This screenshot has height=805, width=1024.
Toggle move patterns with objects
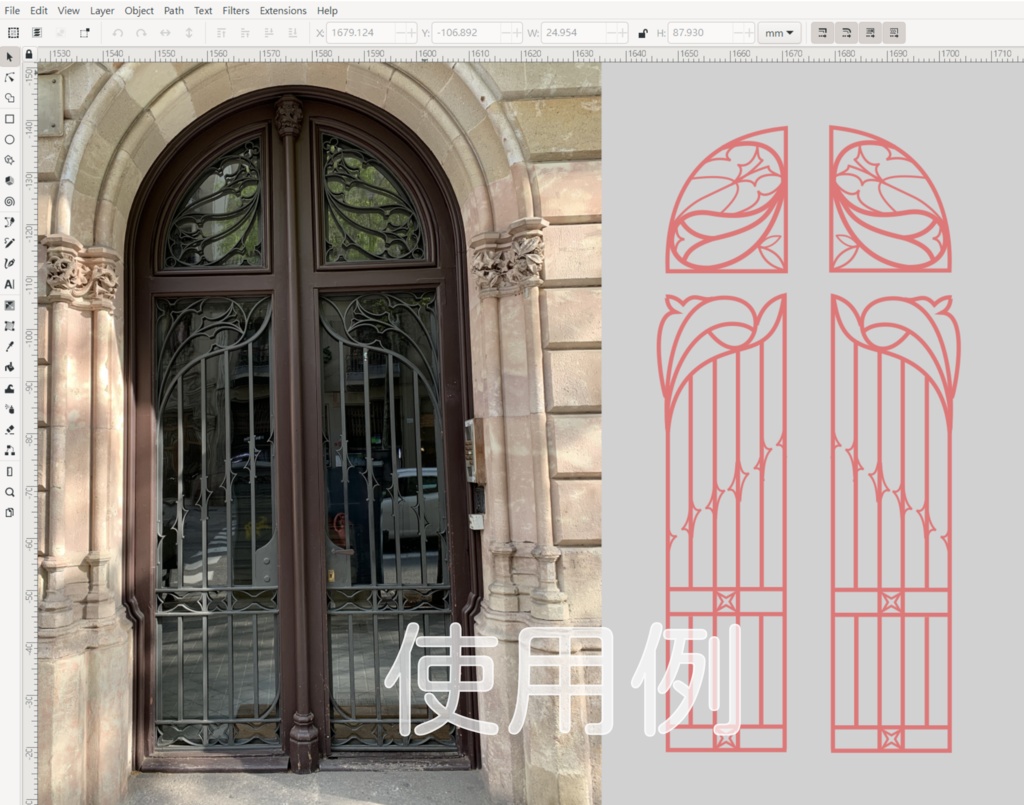[894, 33]
